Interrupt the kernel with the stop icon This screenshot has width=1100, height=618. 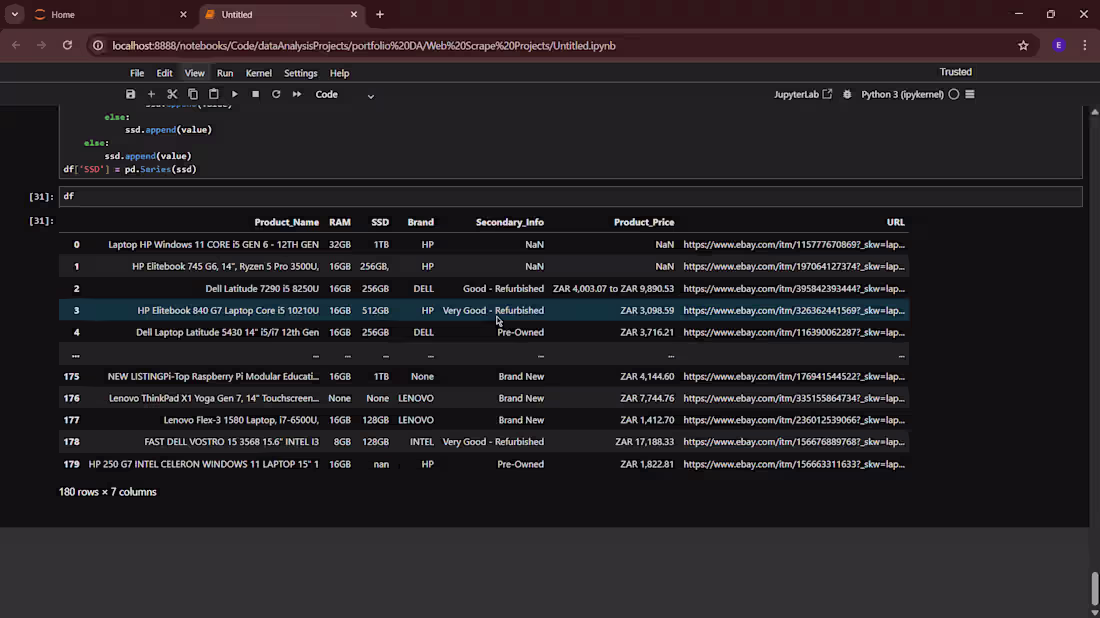255,94
